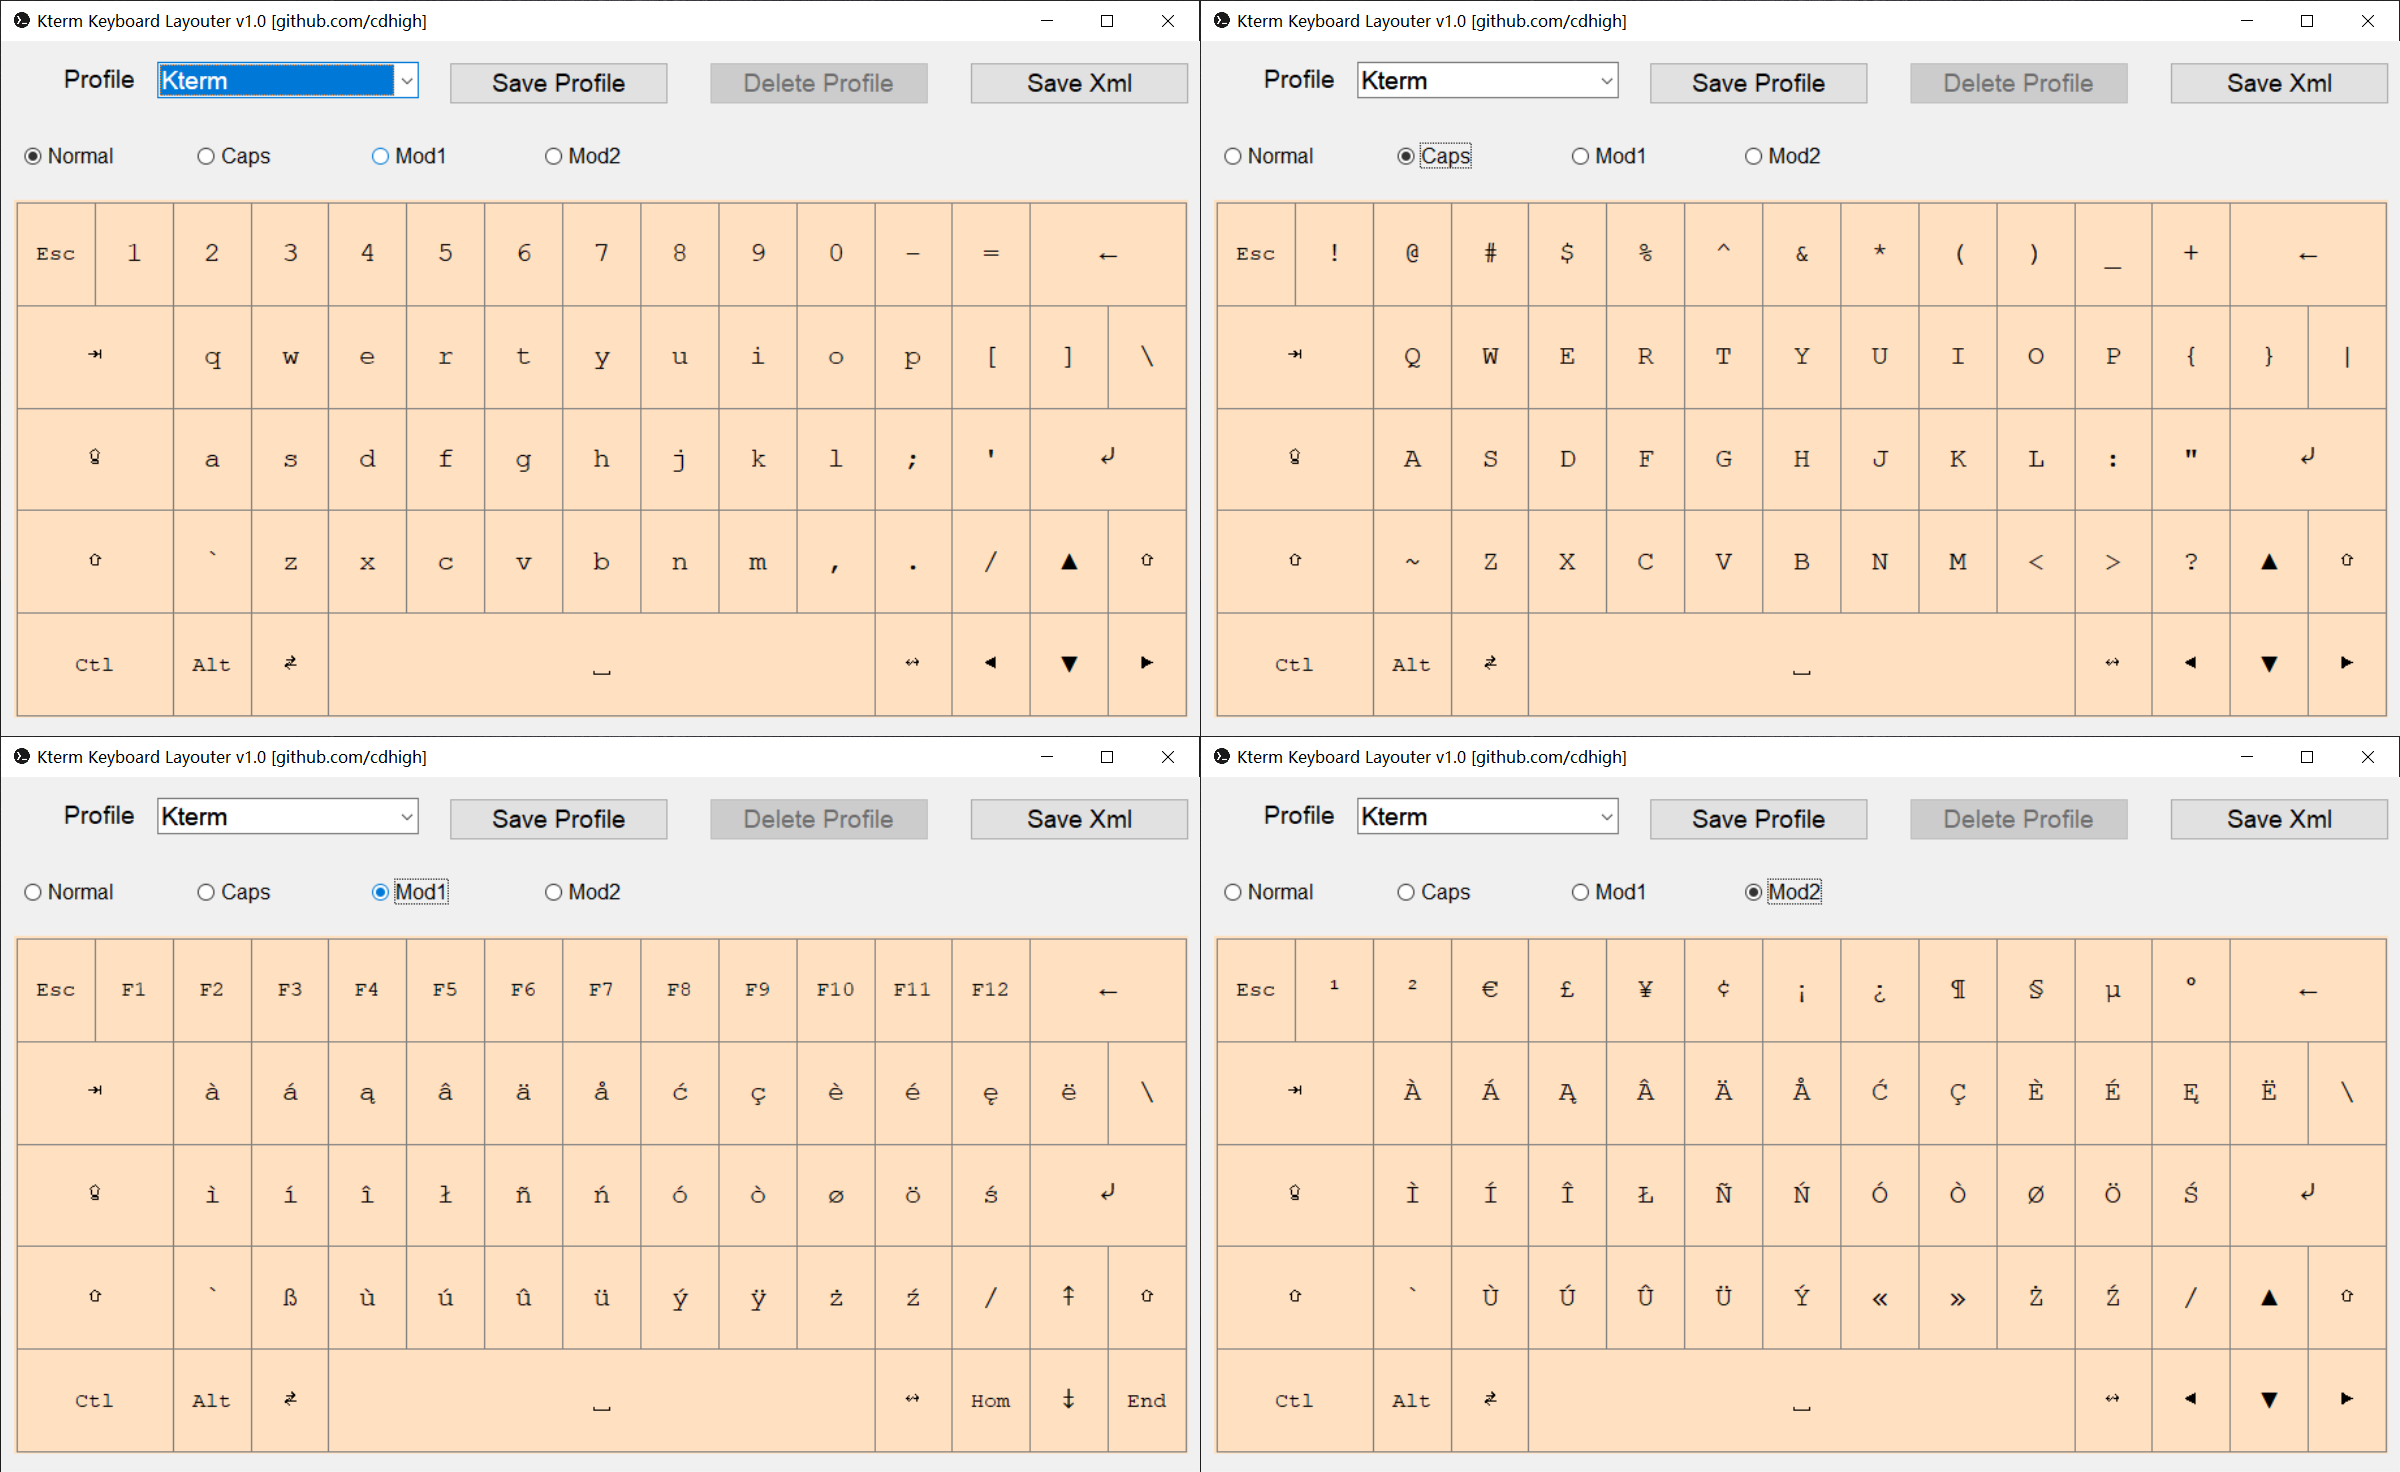The width and height of the screenshot is (2400, 1472).
Task: Click Tab key icon in Mod2 layout
Action: 1295,1091
